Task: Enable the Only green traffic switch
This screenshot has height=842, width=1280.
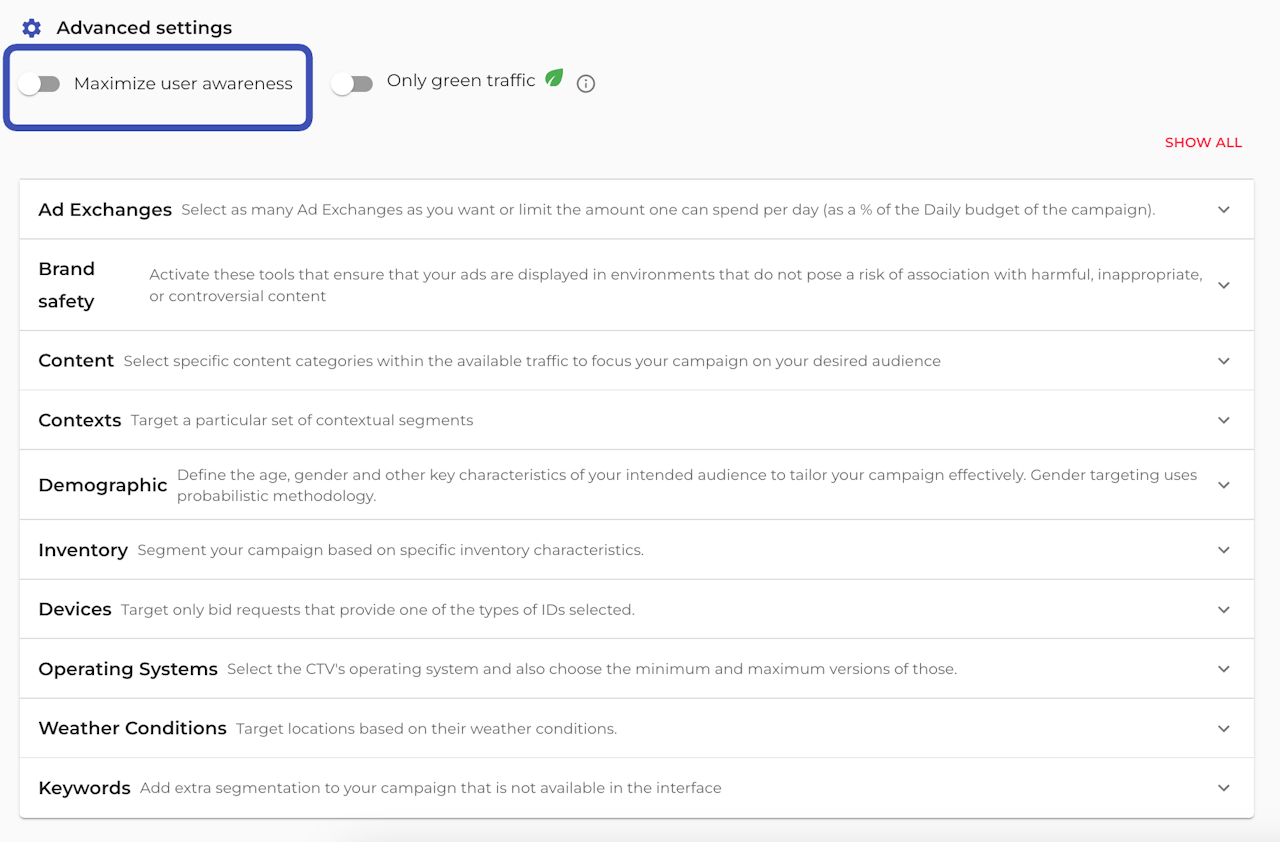Action: (352, 84)
